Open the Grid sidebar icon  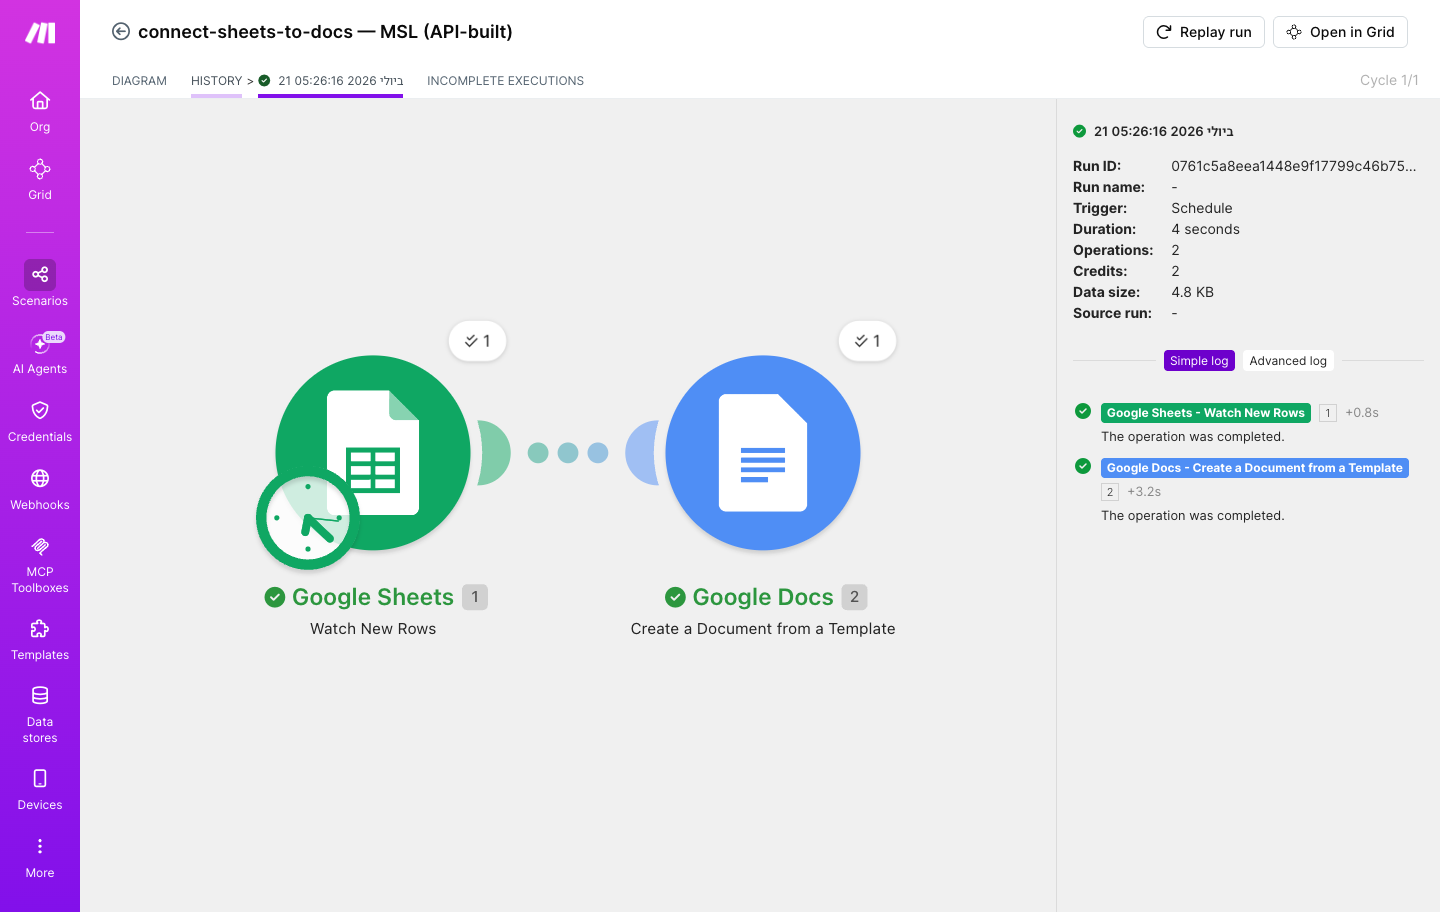point(40,168)
